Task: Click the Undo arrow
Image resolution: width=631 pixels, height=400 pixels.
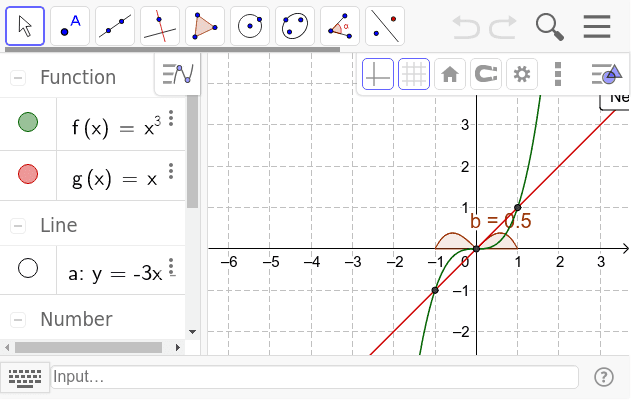Action: [x=466, y=27]
